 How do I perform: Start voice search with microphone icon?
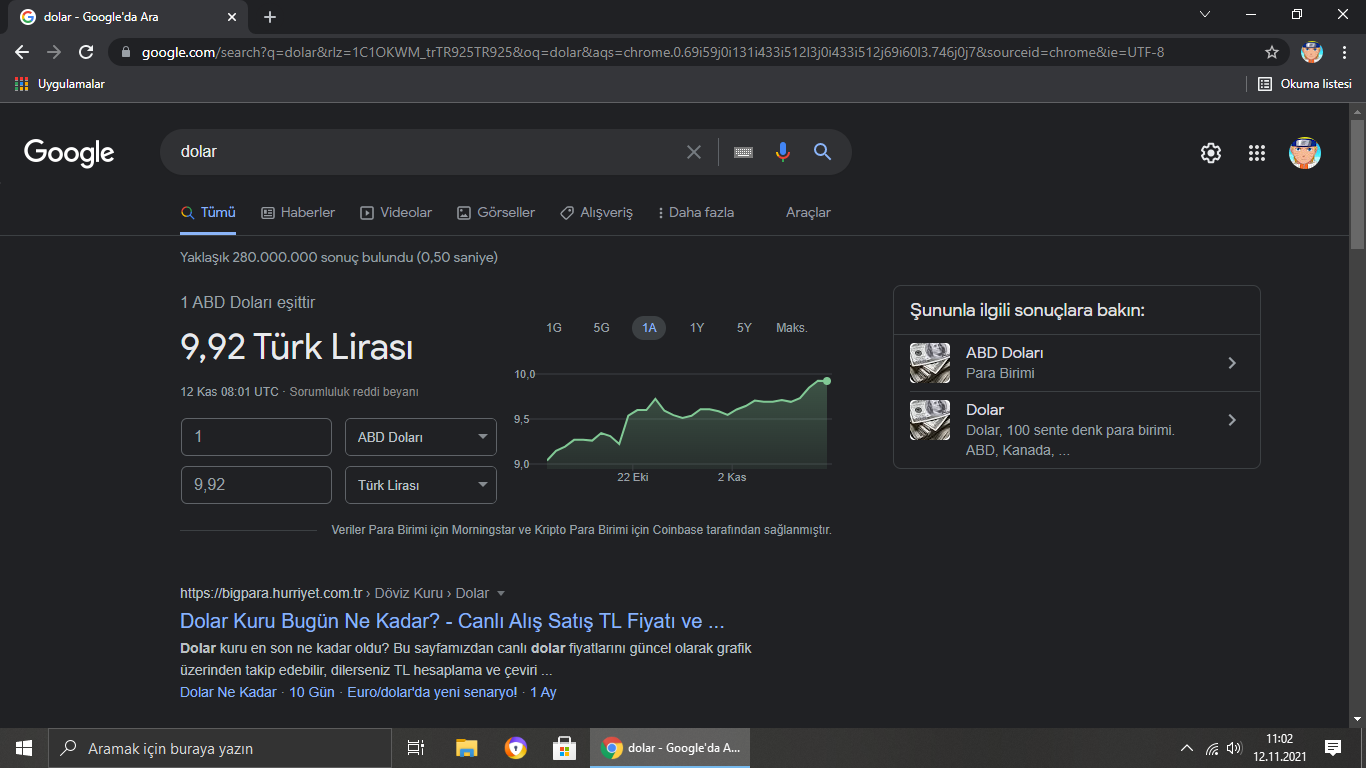tap(783, 152)
